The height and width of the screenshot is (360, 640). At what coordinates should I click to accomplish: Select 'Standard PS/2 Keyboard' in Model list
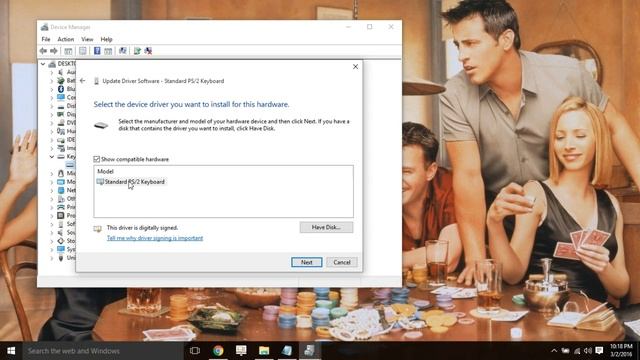131,182
